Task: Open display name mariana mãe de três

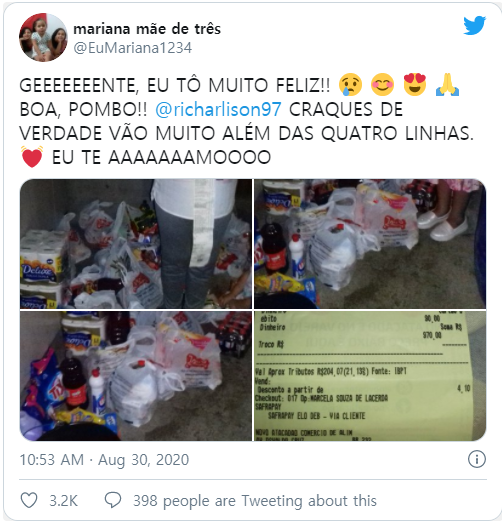Action: tap(147, 29)
